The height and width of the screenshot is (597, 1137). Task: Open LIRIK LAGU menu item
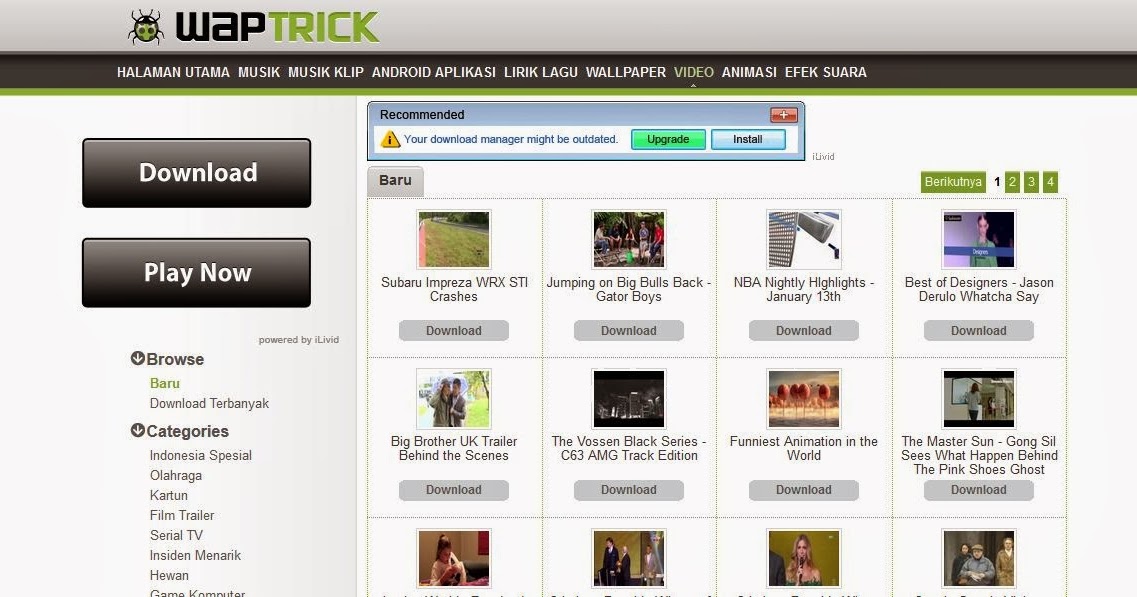[x=541, y=73]
